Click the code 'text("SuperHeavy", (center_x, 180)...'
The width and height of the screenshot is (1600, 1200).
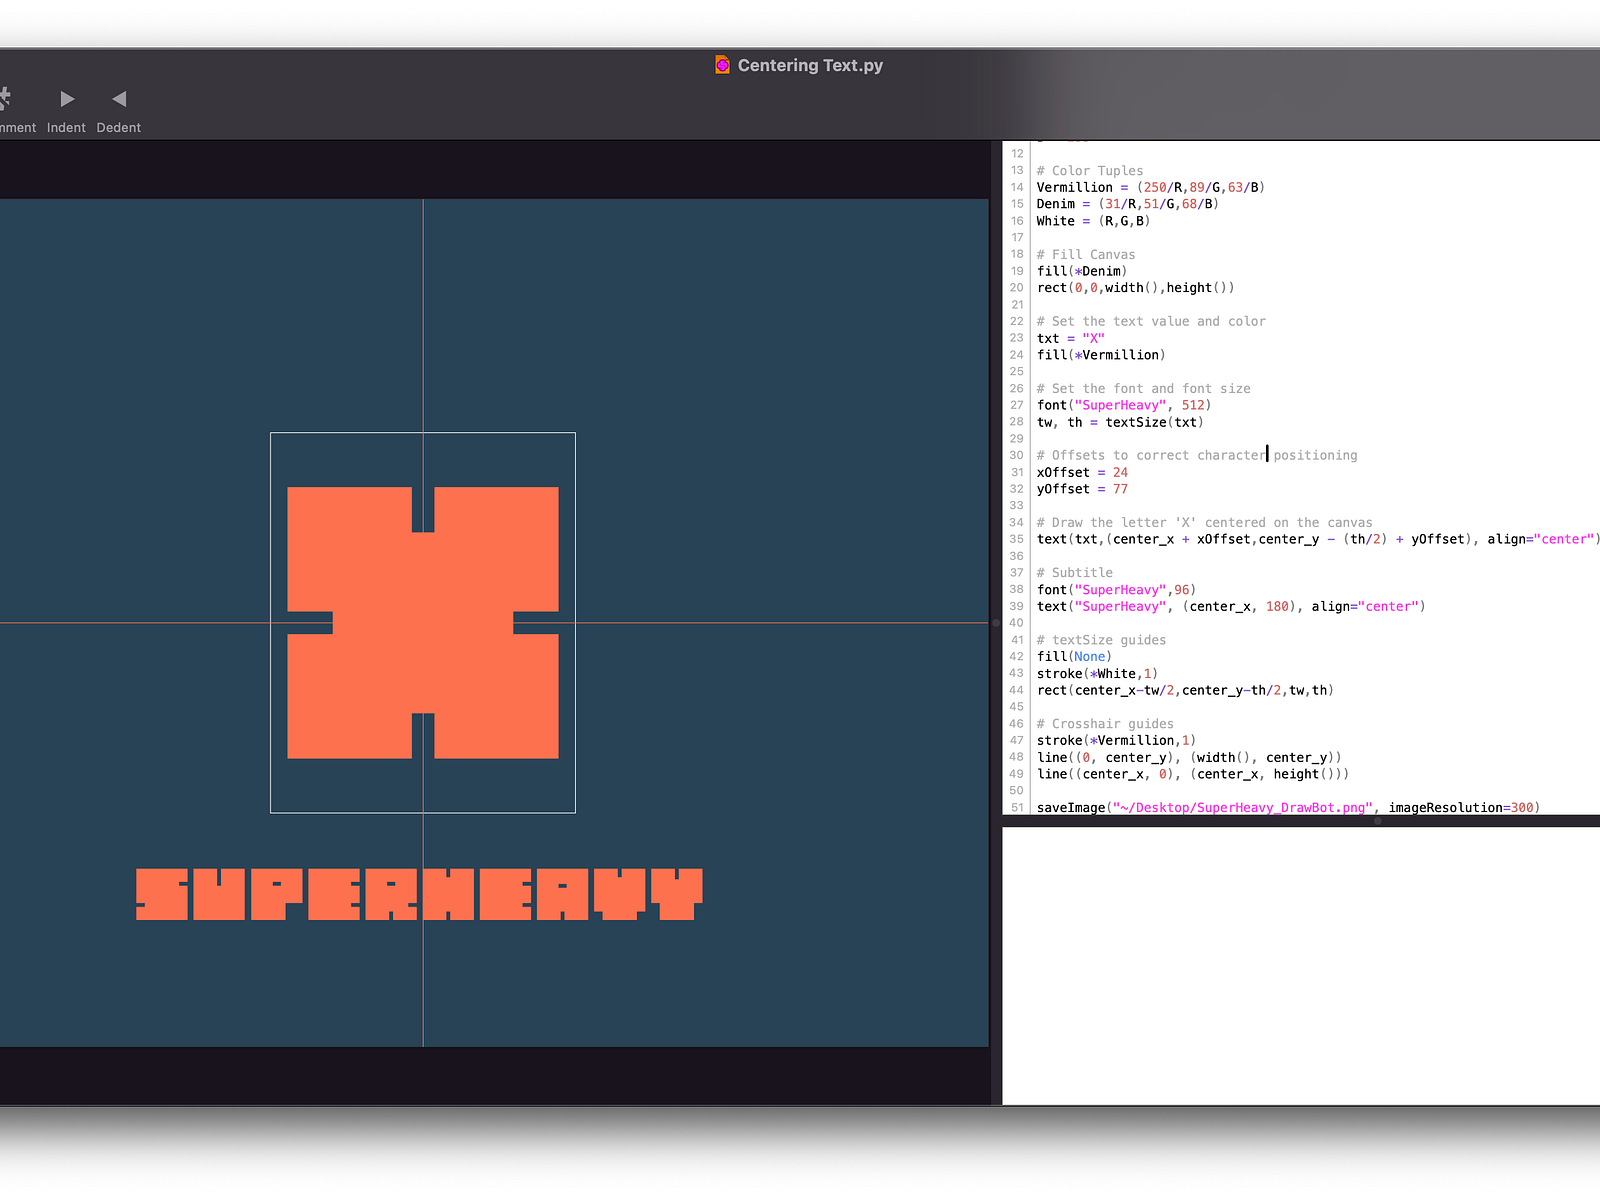point(1231,606)
